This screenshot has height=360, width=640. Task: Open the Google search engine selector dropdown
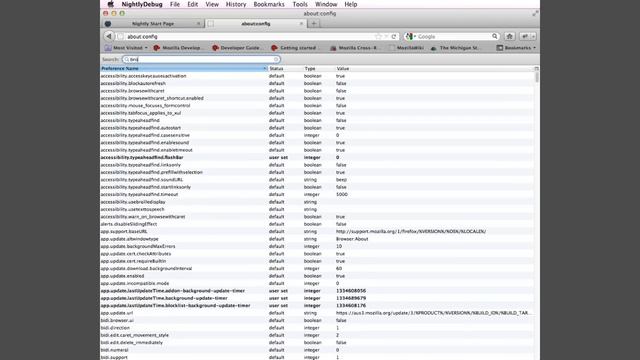(410, 36)
